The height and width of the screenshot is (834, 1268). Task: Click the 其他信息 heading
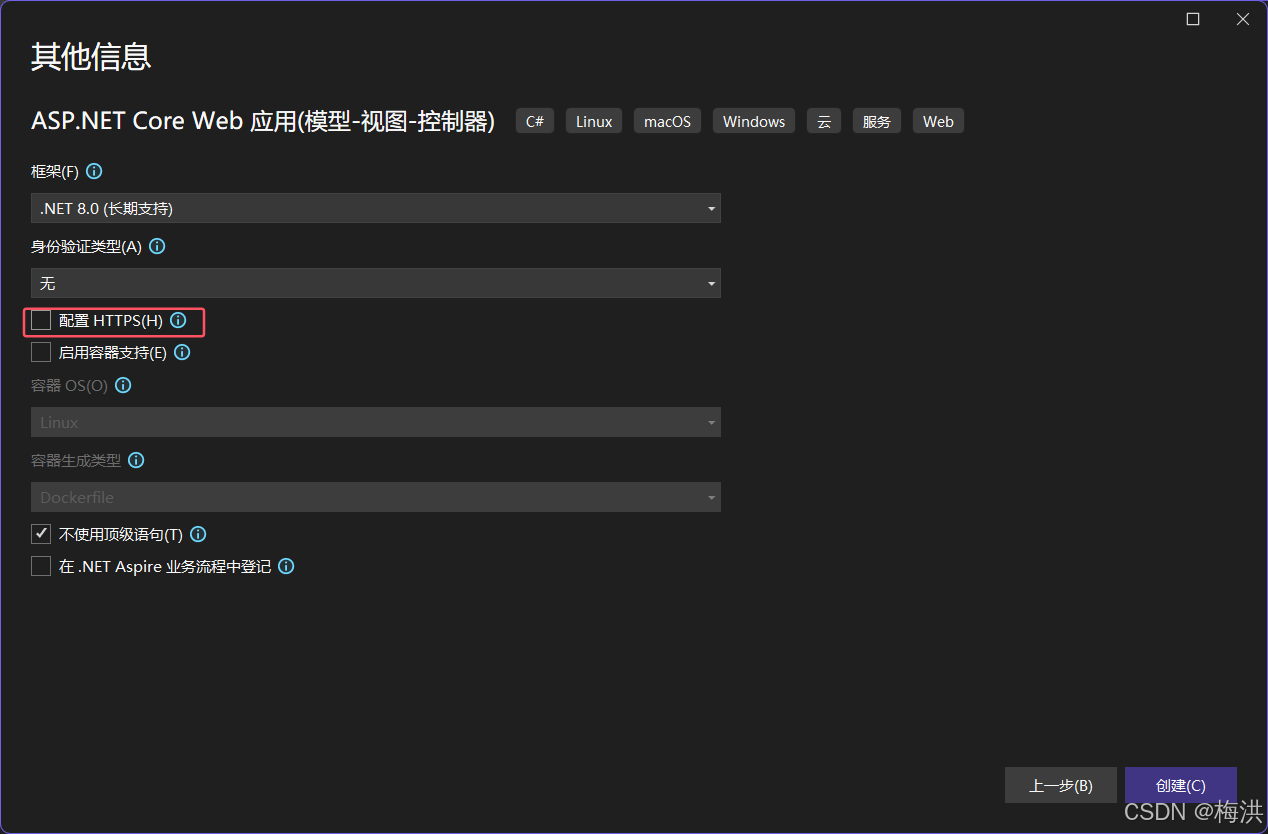pyautogui.click(x=91, y=57)
